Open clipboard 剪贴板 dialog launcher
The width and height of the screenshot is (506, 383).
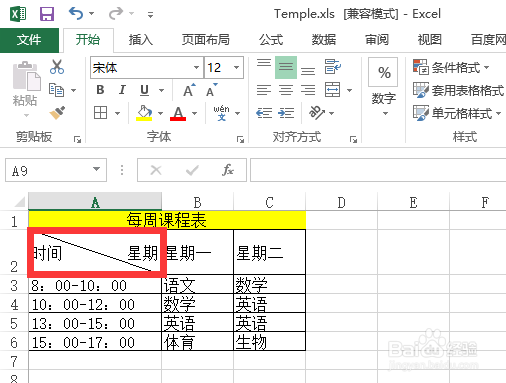click(77, 140)
